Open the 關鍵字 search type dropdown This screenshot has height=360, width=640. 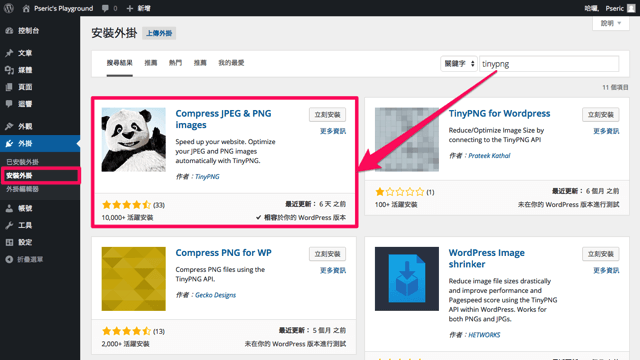pyautogui.click(x=459, y=64)
